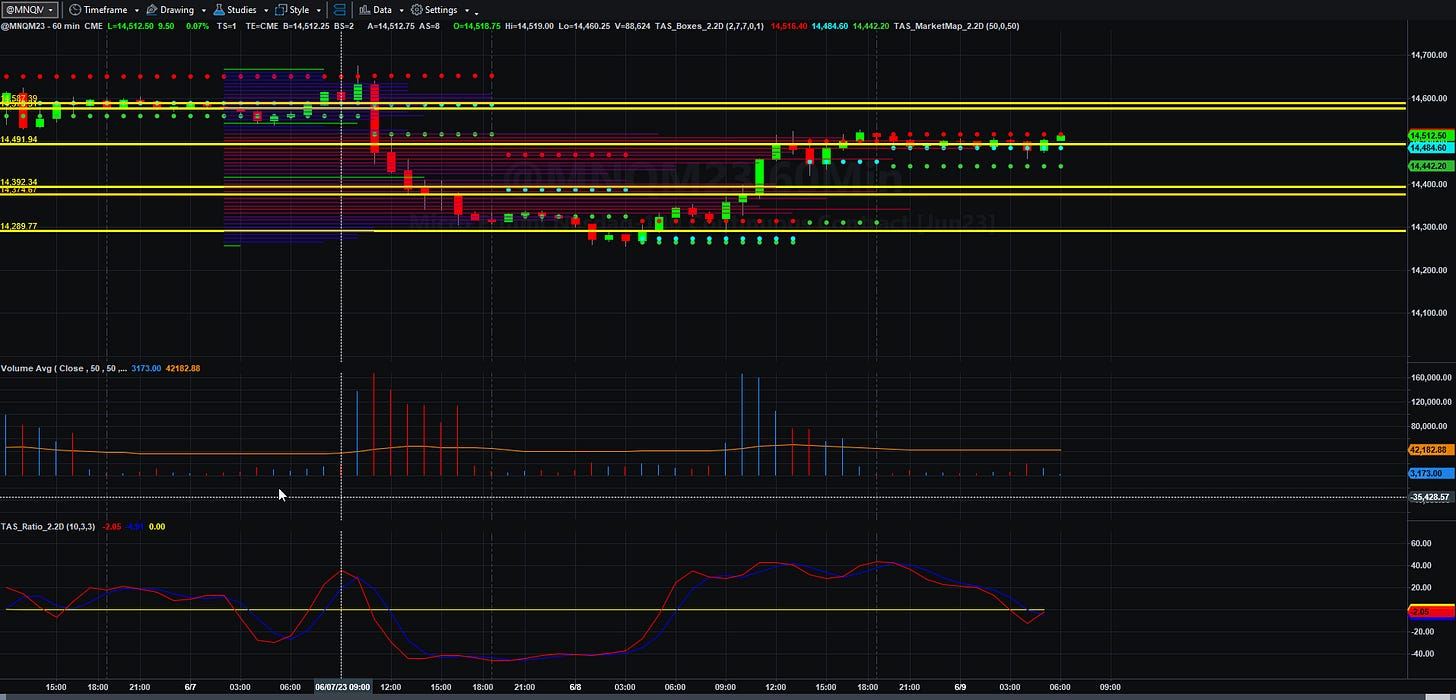The image size is (1456, 700).
Task: Toggle the blue stacked panels layout icon
Action: tap(340, 9)
